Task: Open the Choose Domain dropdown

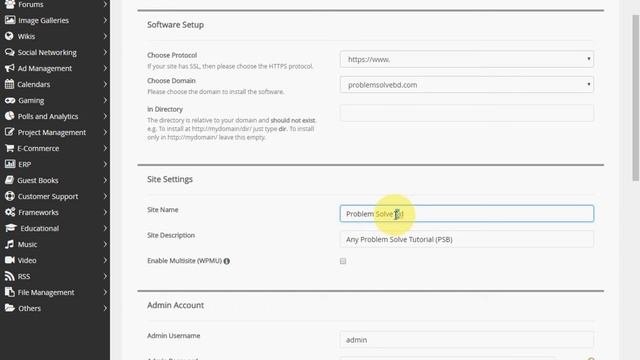Action: coord(467,84)
